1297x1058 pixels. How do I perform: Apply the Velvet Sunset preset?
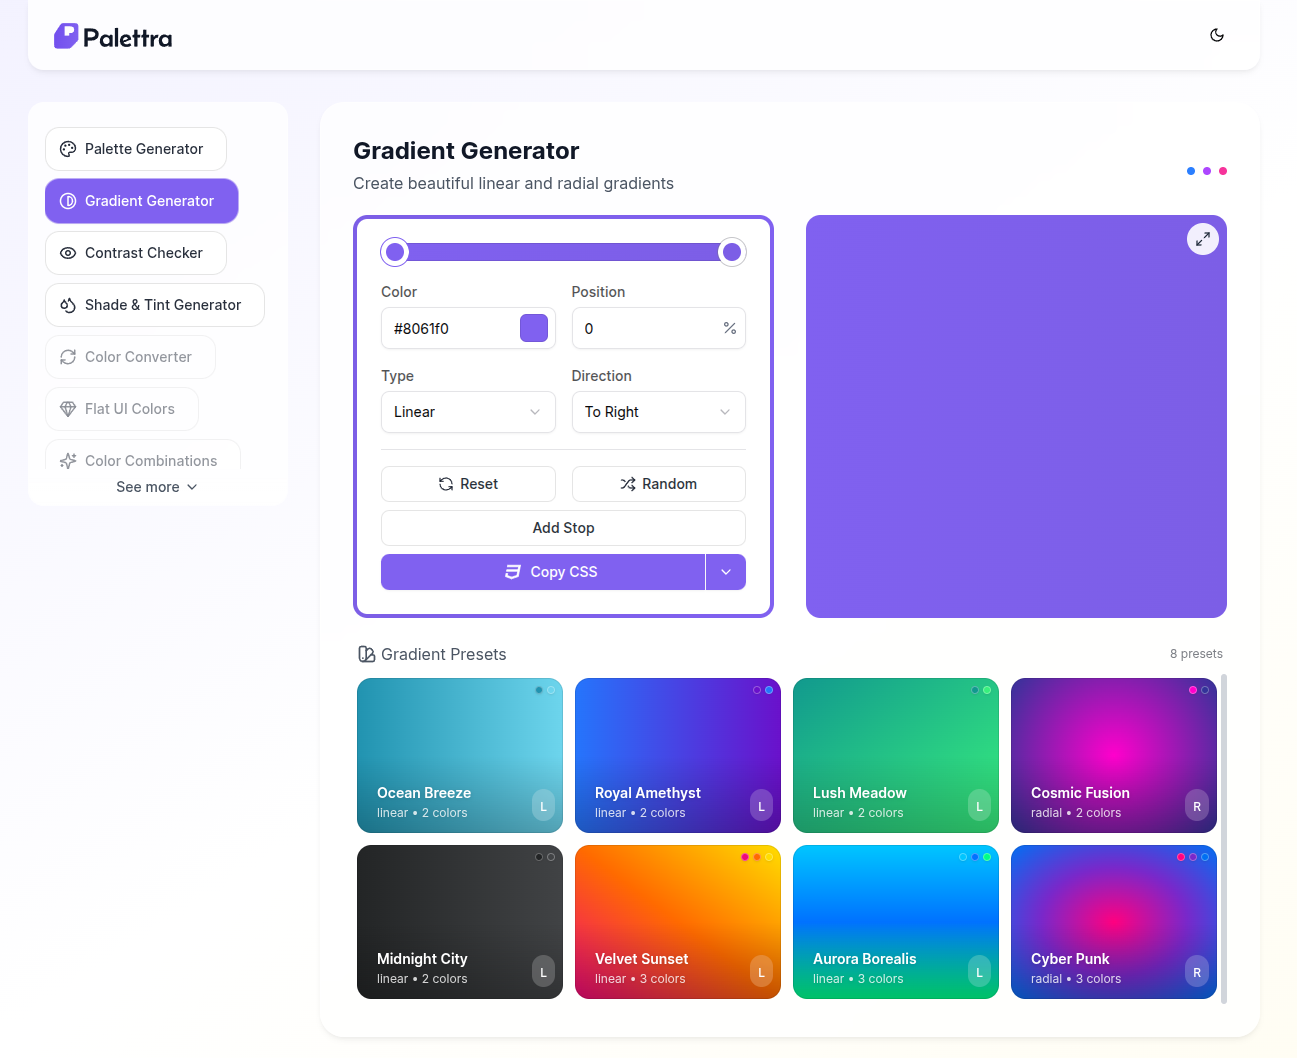pyautogui.click(x=677, y=921)
